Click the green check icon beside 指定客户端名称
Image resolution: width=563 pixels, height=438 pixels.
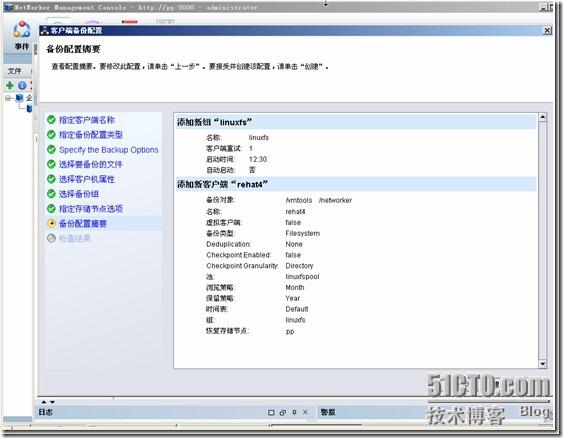(51, 120)
